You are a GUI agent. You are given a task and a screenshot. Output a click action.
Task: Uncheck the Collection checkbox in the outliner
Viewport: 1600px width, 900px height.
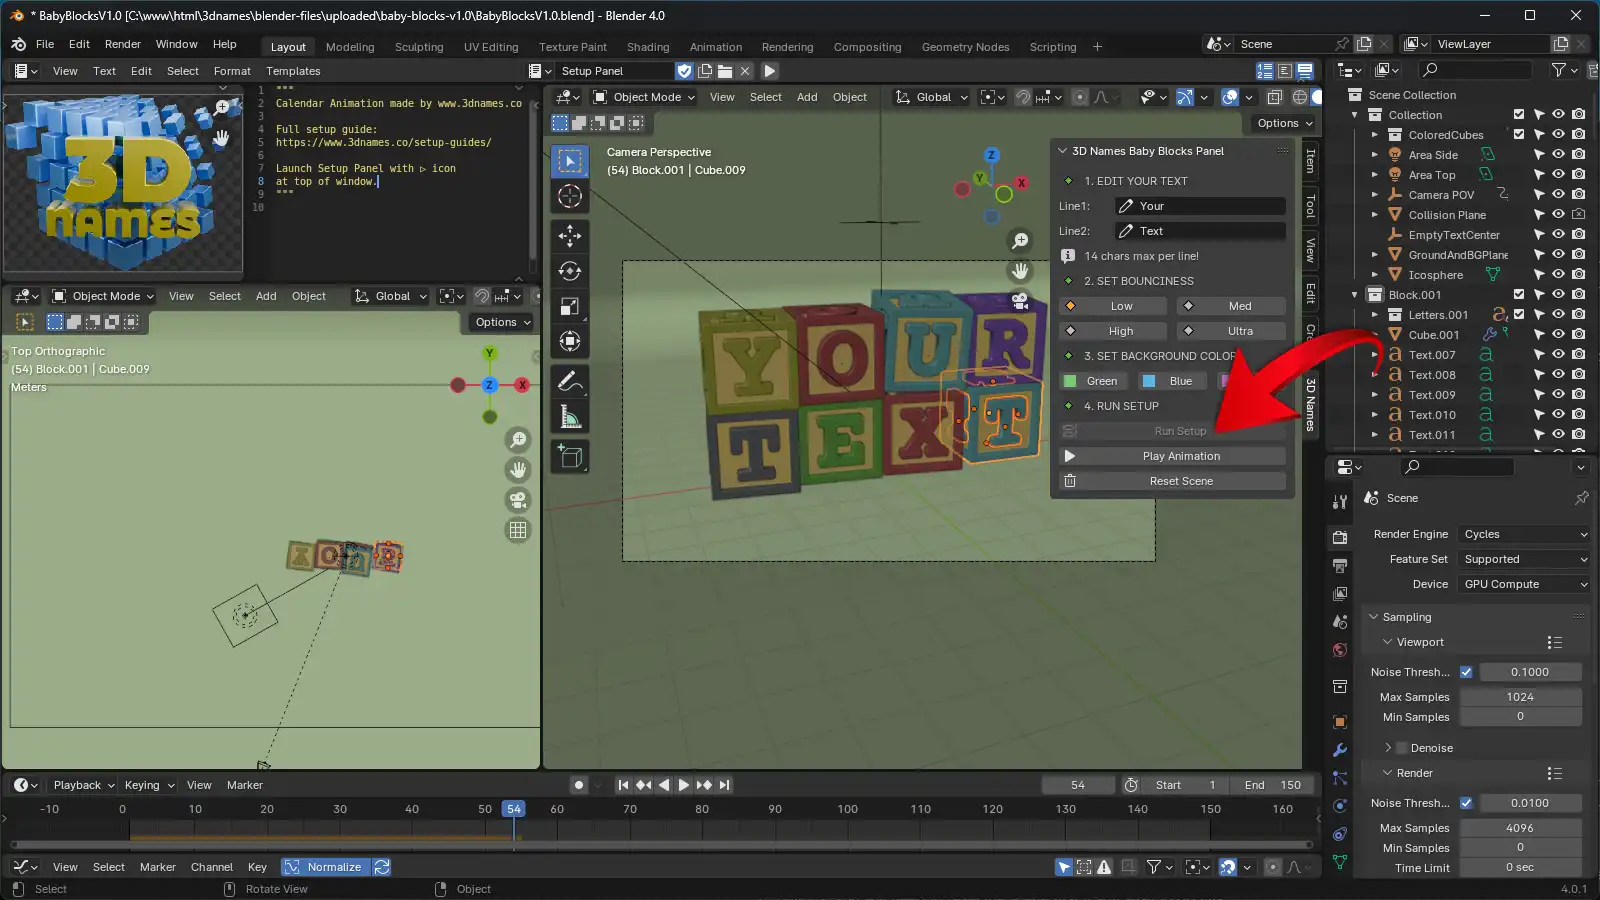click(x=1519, y=114)
